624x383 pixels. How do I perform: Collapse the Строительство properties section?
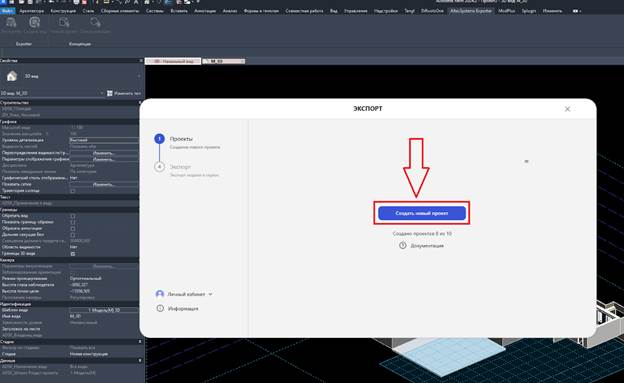140,103
